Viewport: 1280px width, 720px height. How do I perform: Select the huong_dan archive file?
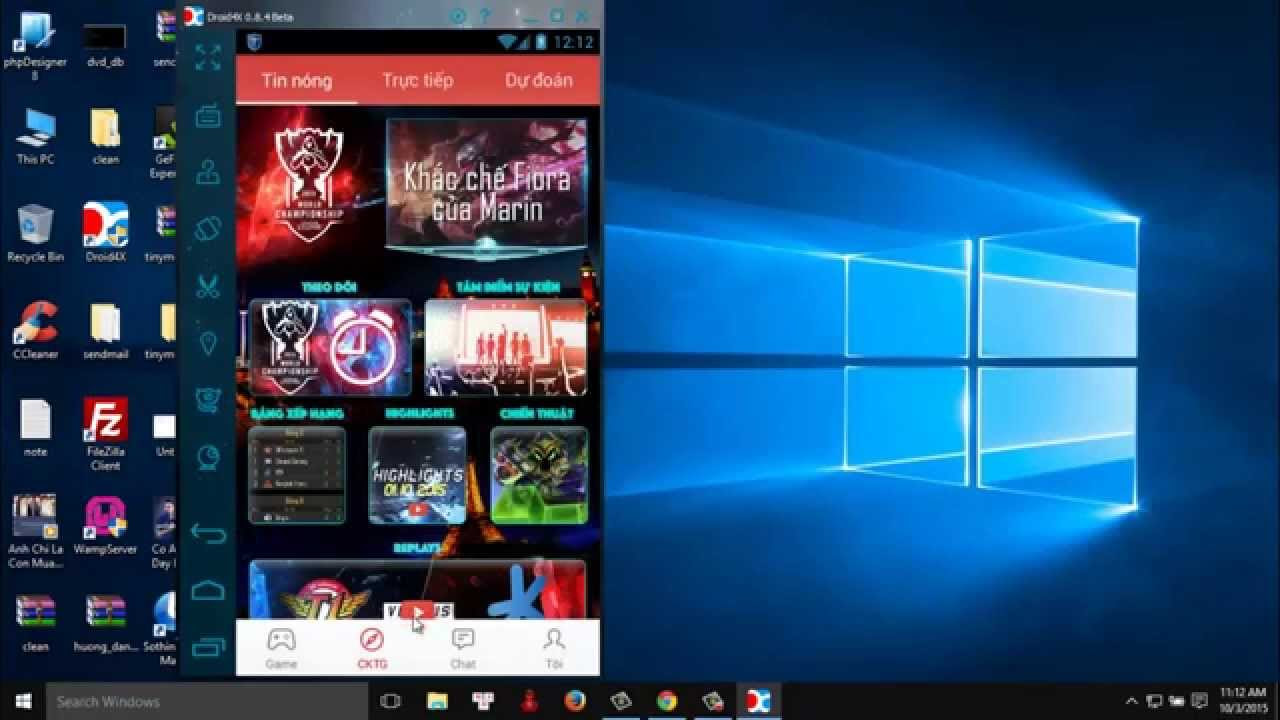coord(105,622)
